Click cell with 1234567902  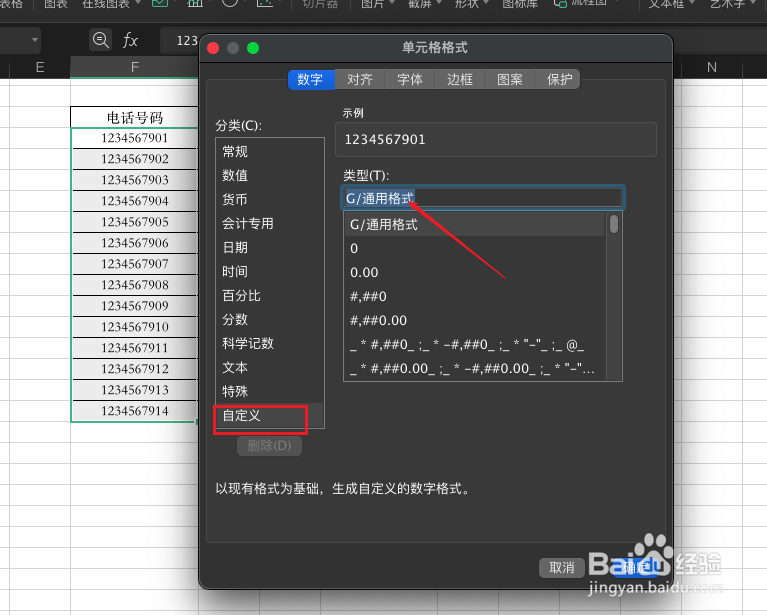pos(135,159)
